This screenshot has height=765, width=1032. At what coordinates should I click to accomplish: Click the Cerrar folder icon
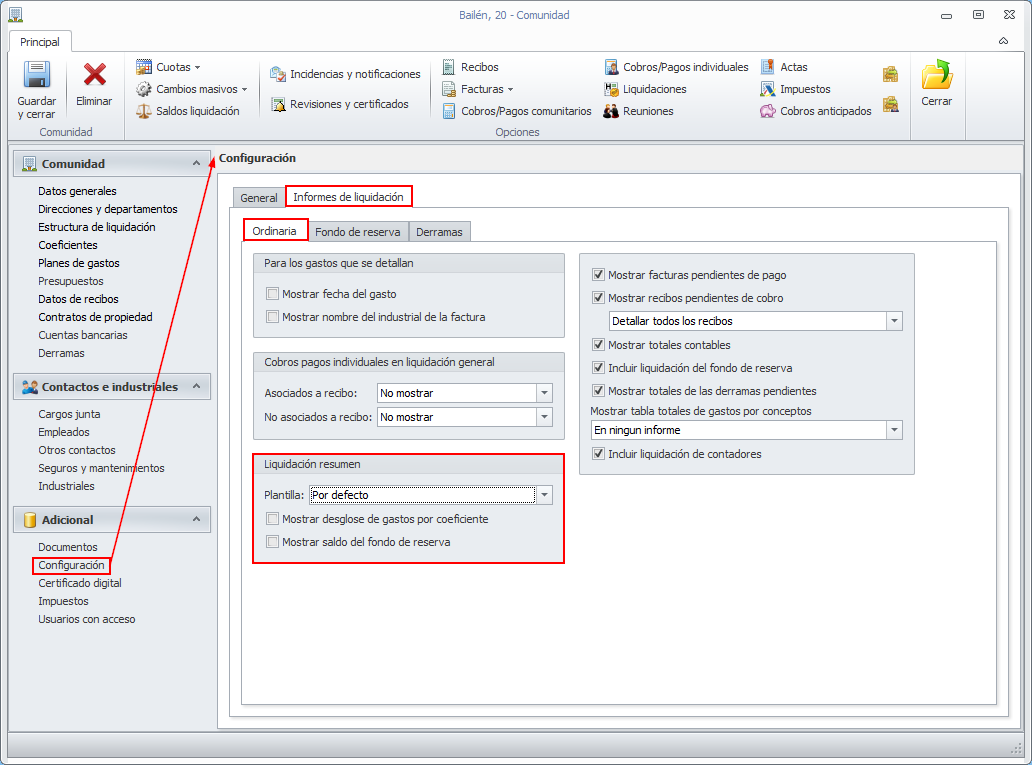click(x=937, y=74)
